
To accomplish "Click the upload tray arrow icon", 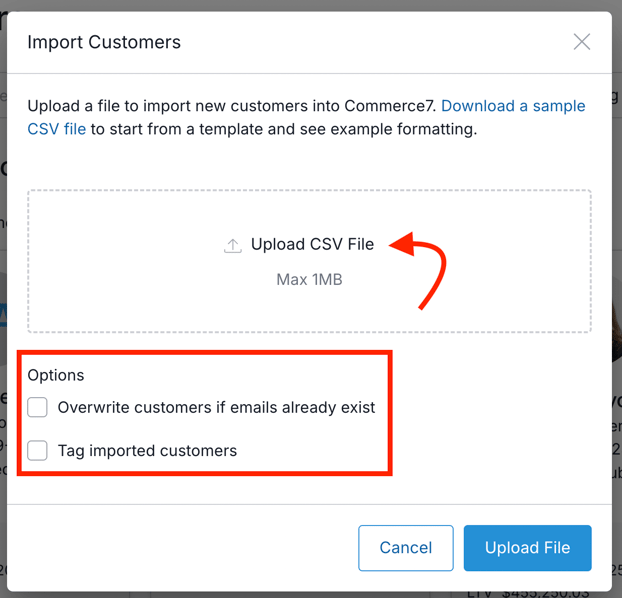I will 233,246.
